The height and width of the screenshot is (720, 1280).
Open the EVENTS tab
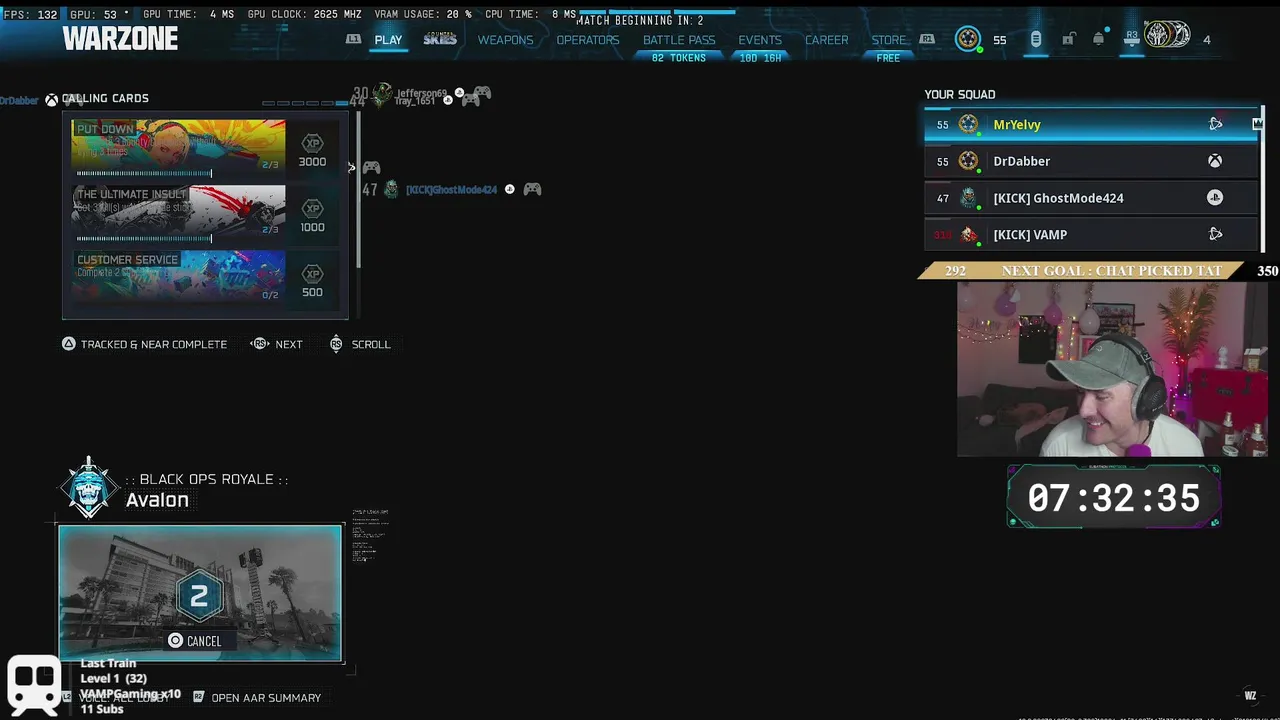point(760,40)
